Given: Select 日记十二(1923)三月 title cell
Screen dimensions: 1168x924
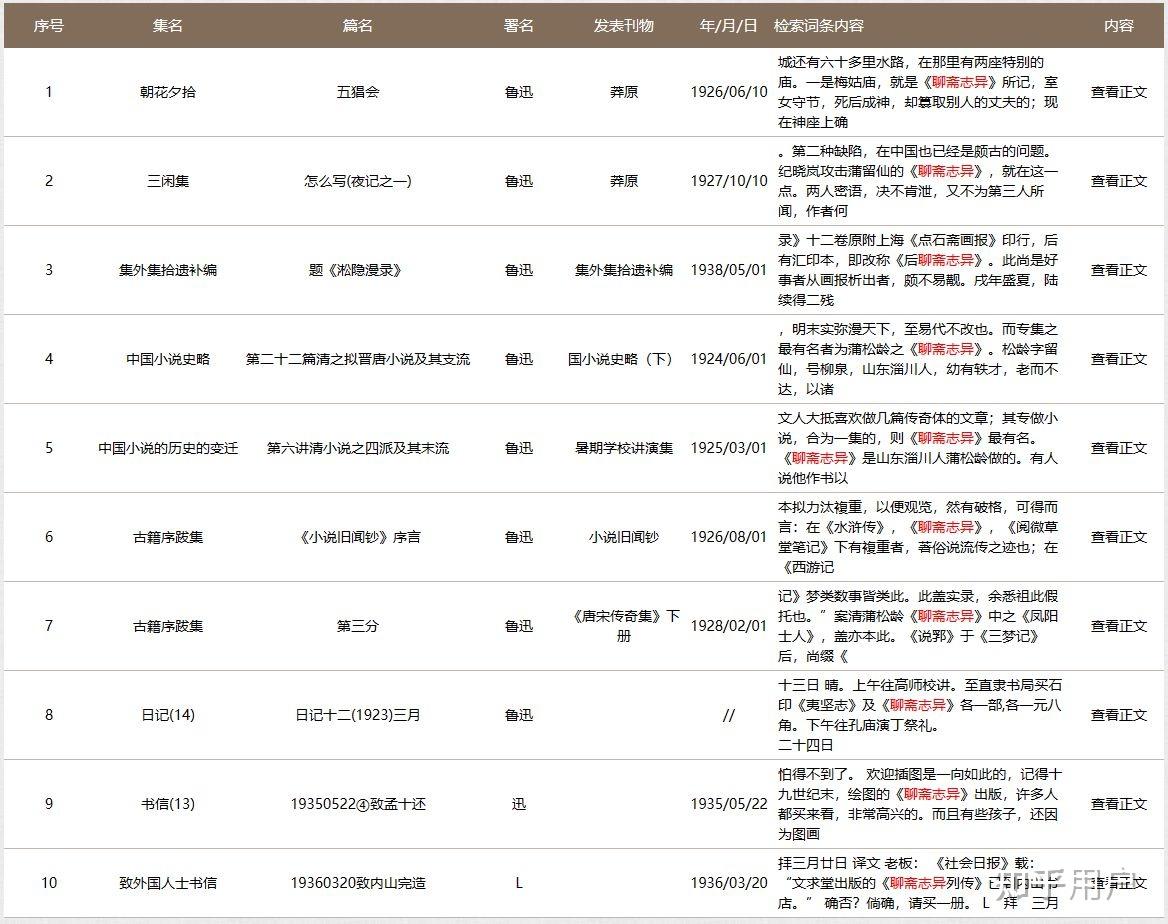Looking at the screenshot, I should coord(358,715).
